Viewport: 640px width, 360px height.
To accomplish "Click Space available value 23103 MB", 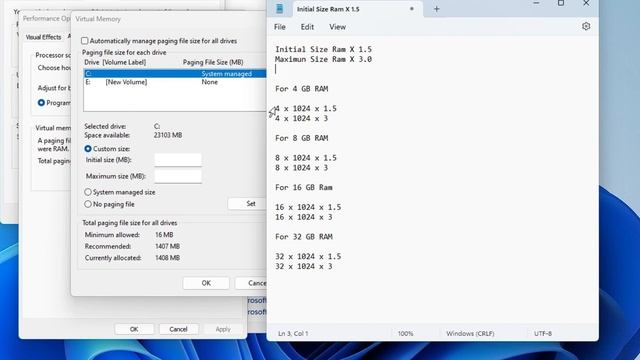I will point(168,135).
